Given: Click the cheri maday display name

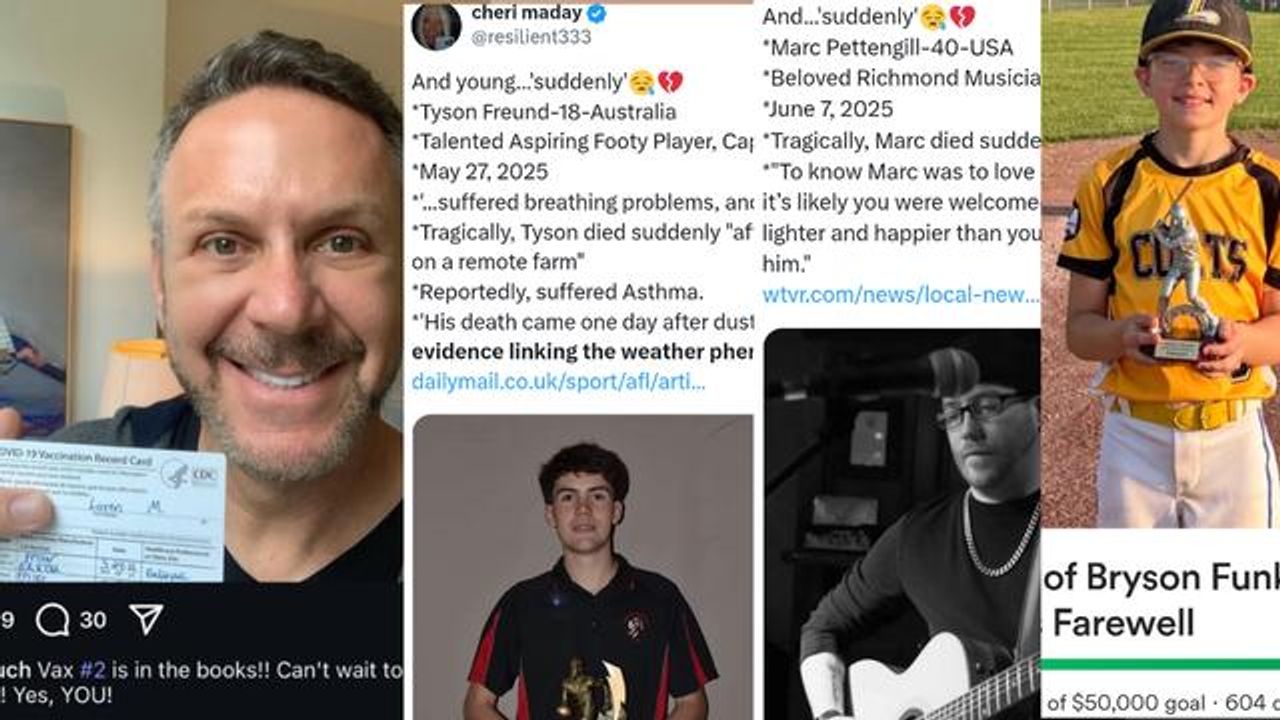Looking at the screenshot, I should [525, 12].
